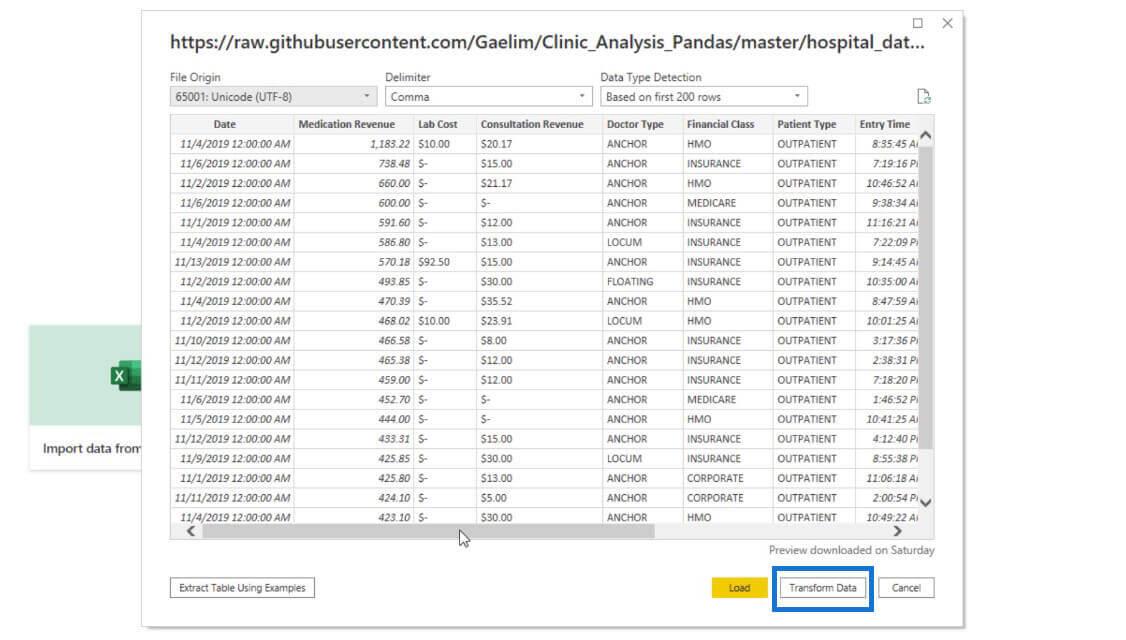Click the 586.80 medication revenue cell
Screen dimensions: 1126x640
pyautogui.click(x=354, y=242)
